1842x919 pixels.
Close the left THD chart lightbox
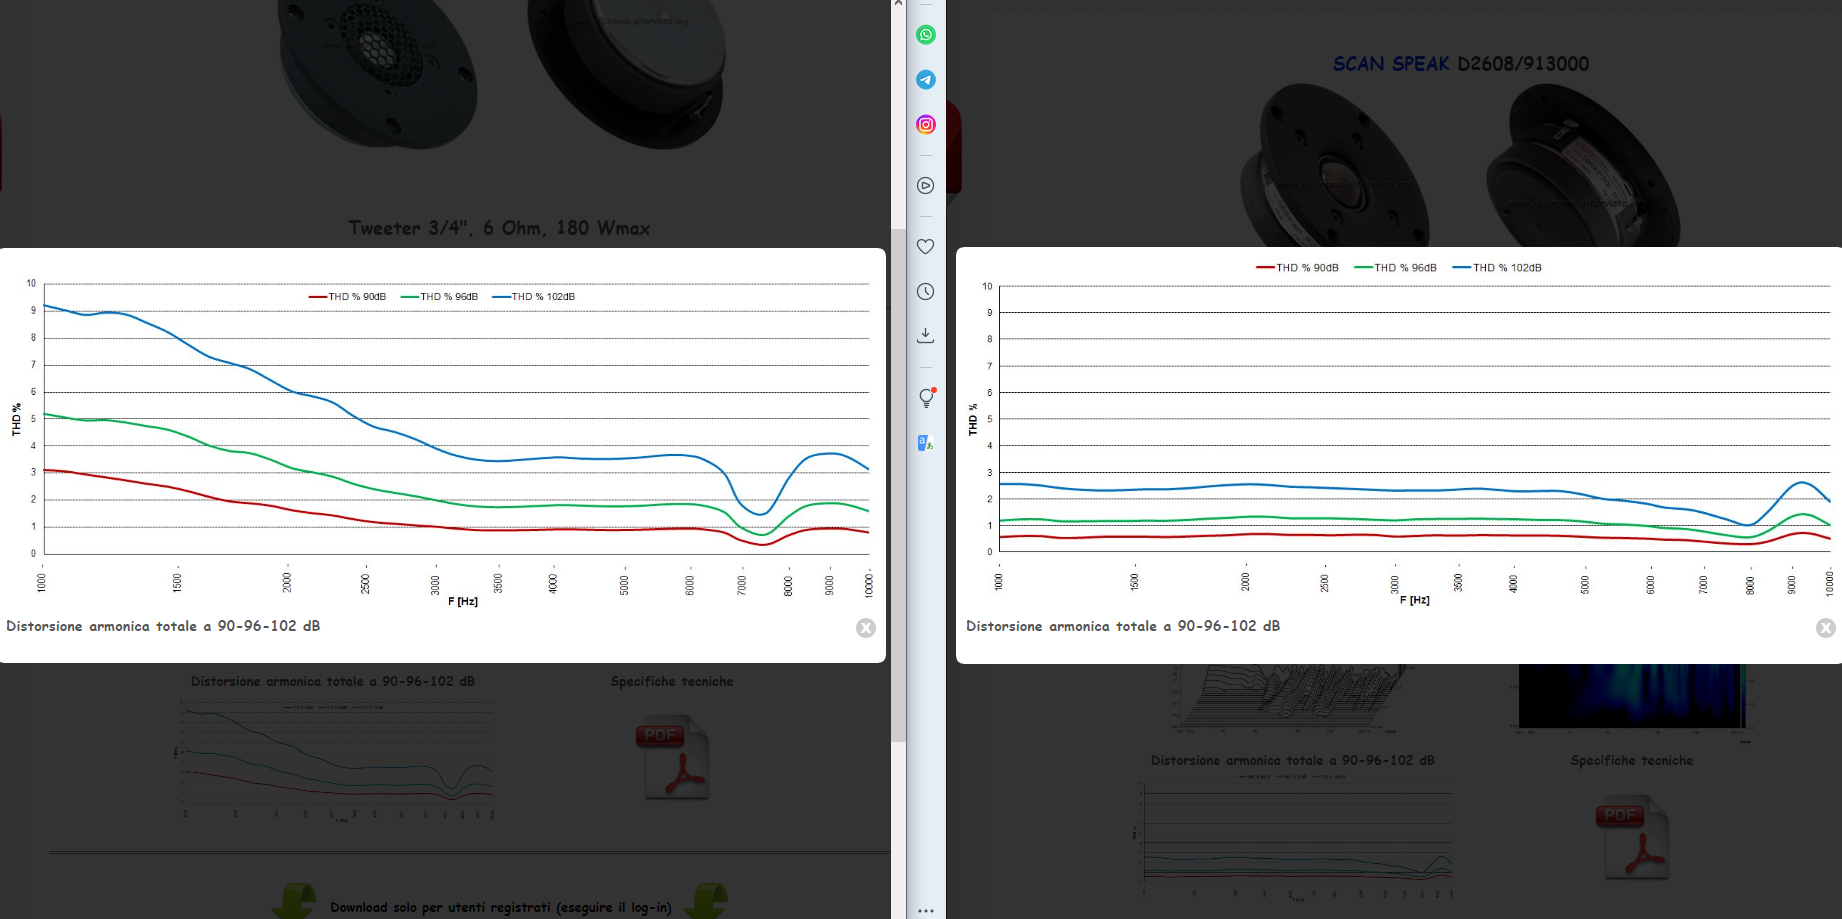866,628
